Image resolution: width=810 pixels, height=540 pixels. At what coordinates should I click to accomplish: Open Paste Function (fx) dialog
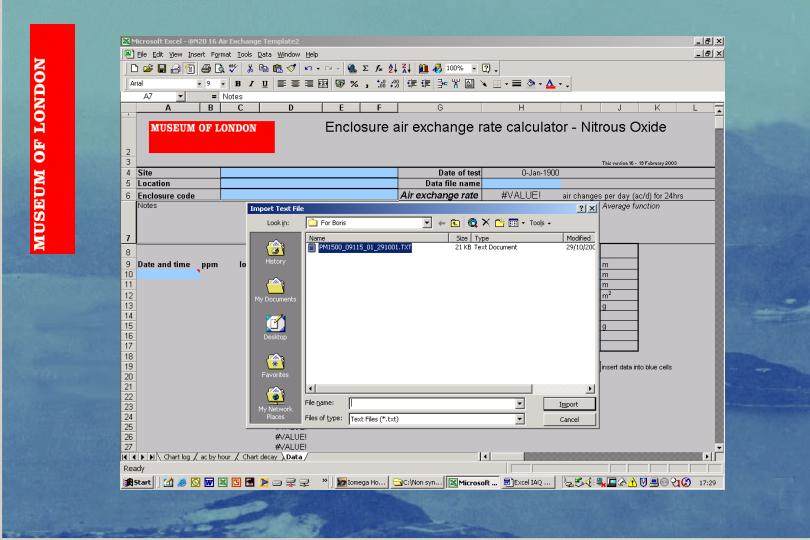click(379, 68)
